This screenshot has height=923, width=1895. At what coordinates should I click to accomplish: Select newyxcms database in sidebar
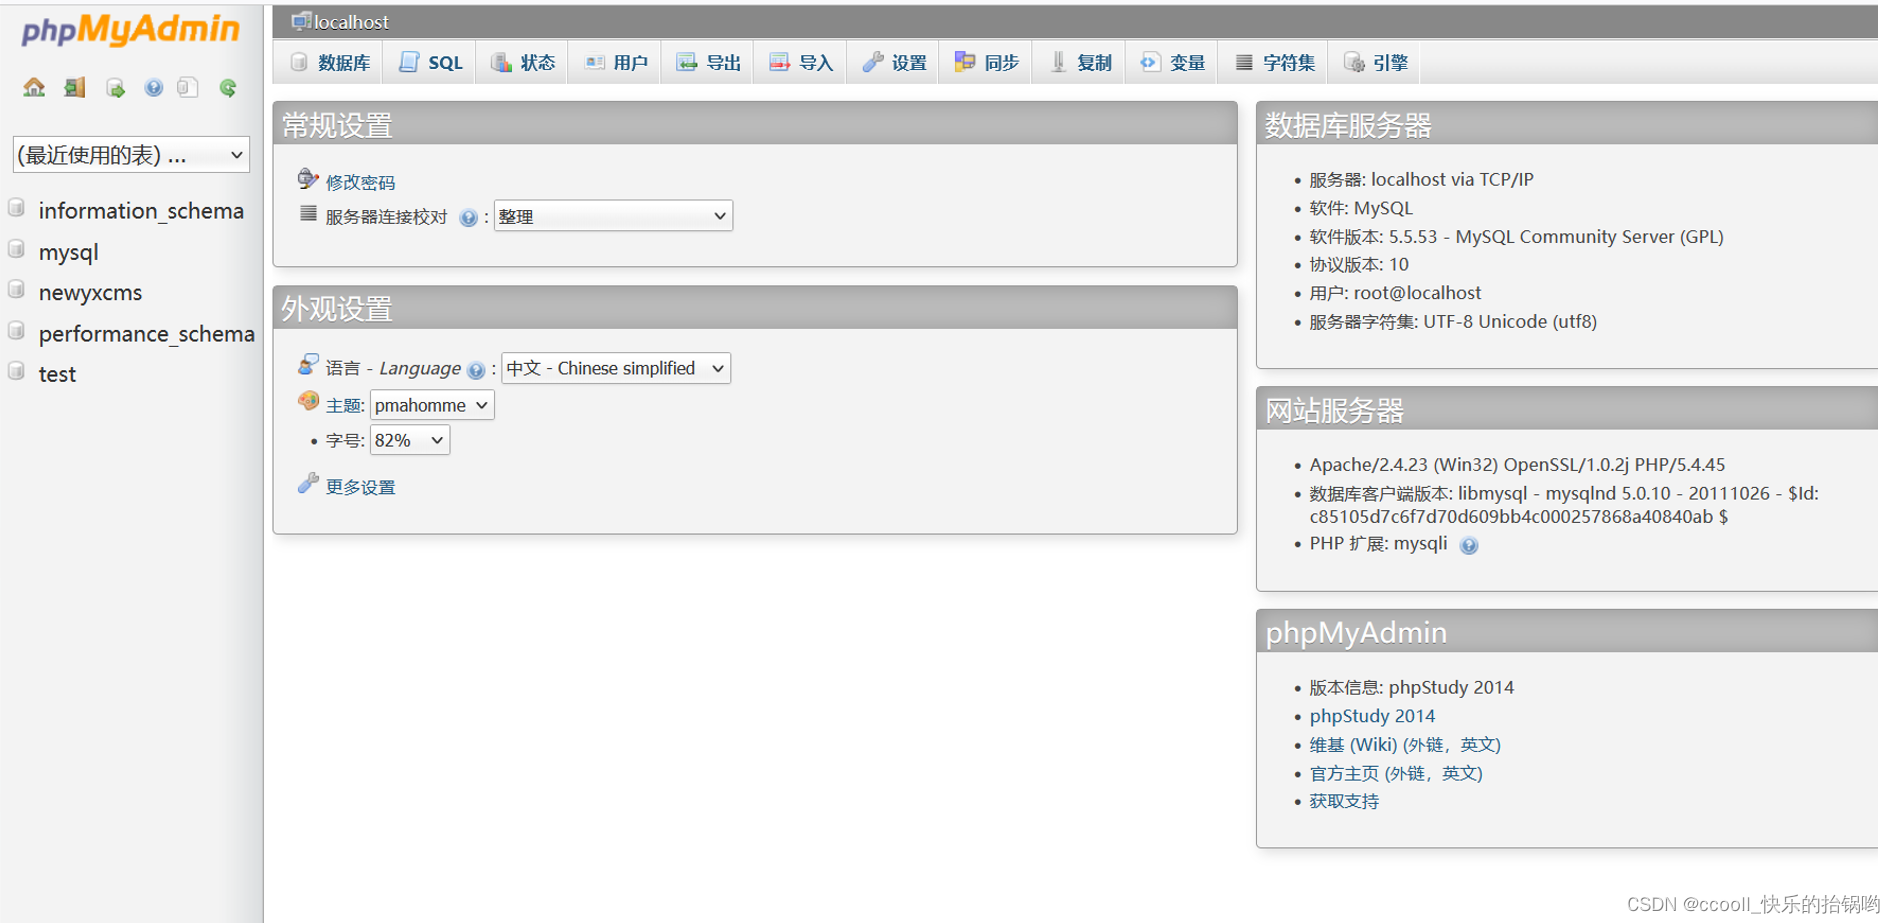90,292
